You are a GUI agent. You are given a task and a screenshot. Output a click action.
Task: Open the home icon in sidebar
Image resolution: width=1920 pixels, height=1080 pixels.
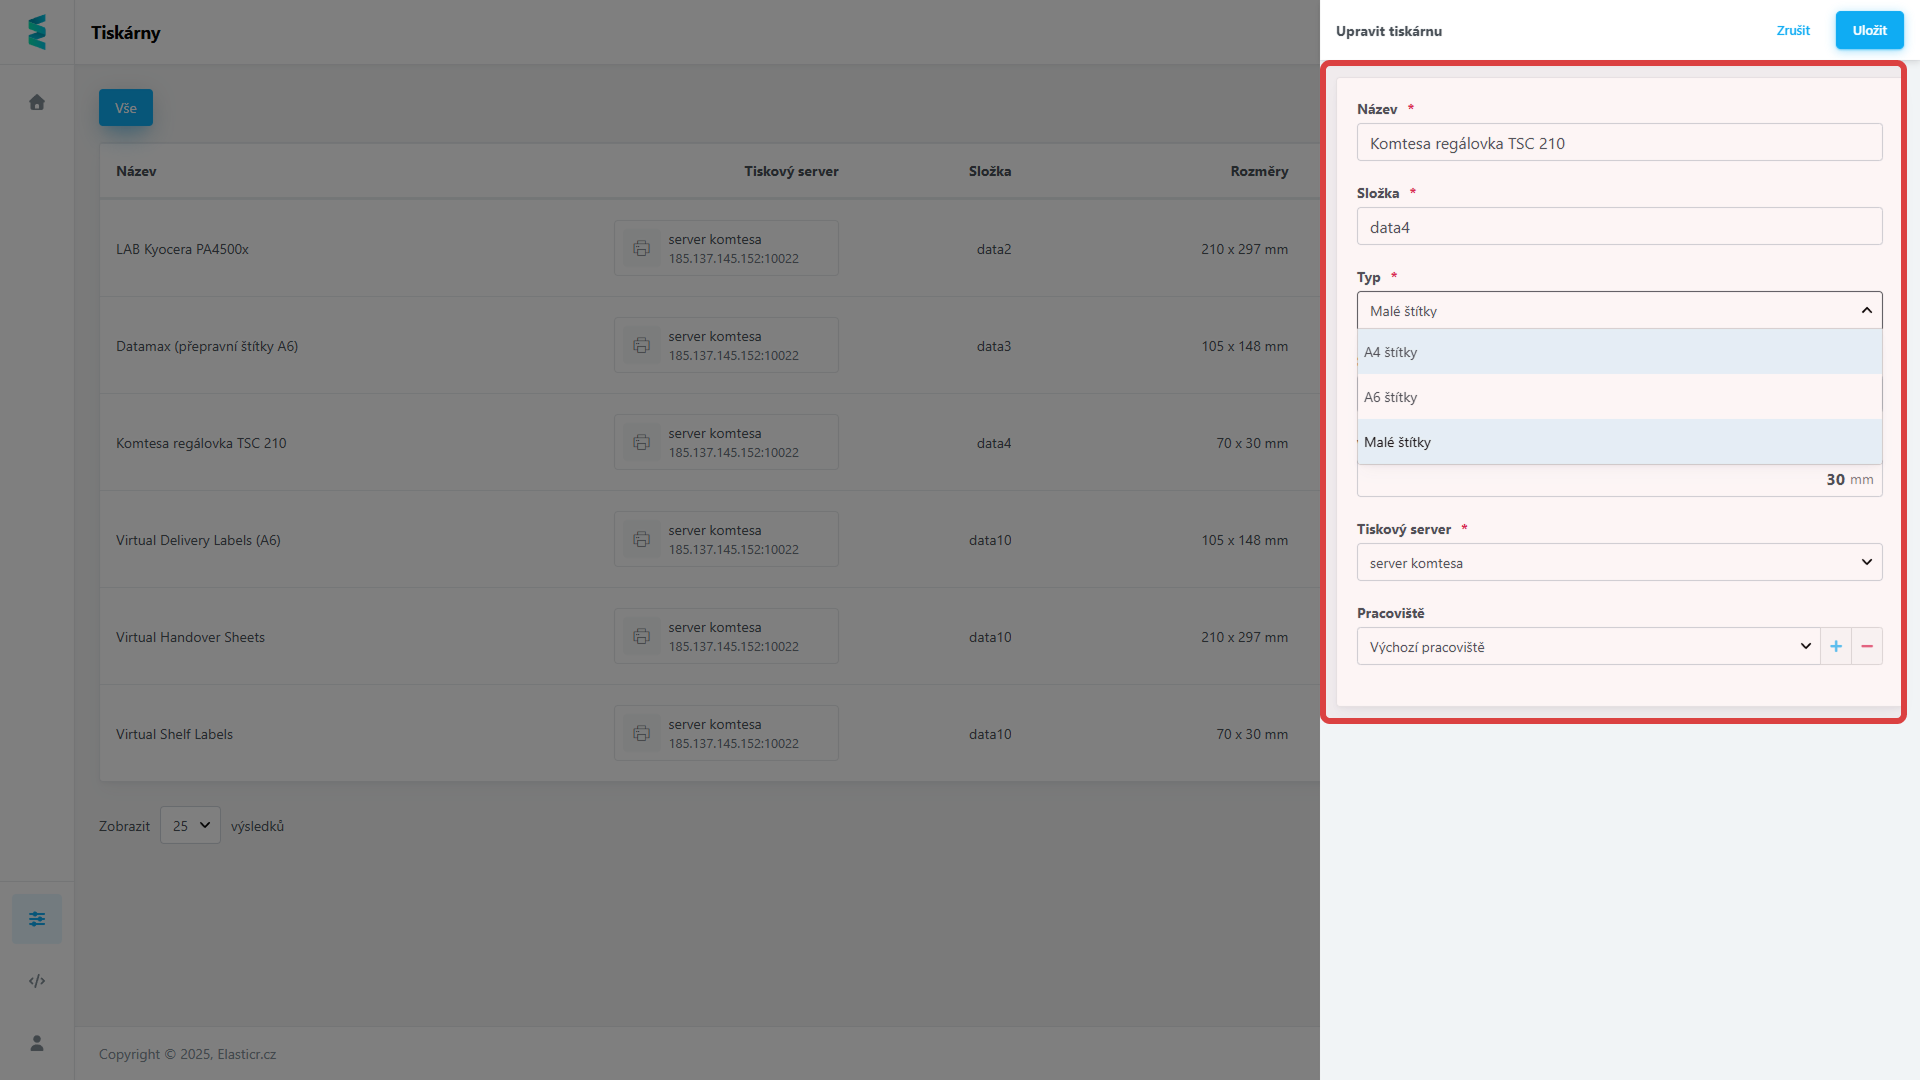point(37,102)
